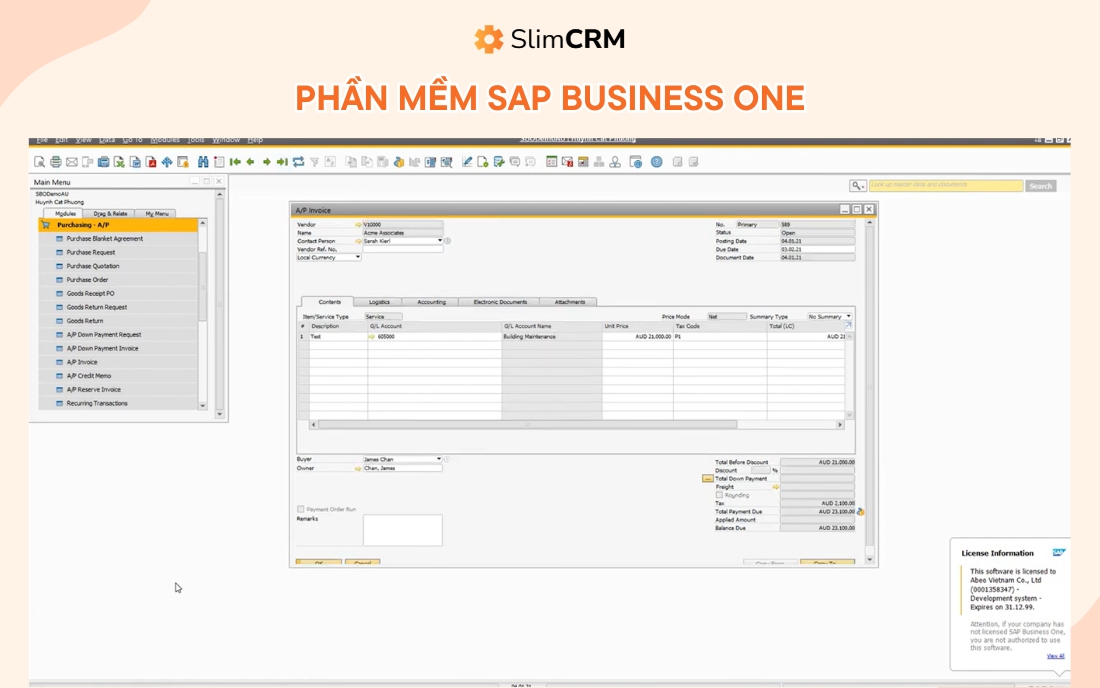1100x688 pixels.
Task: Click the Search button at top right
Action: coord(1042,186)
